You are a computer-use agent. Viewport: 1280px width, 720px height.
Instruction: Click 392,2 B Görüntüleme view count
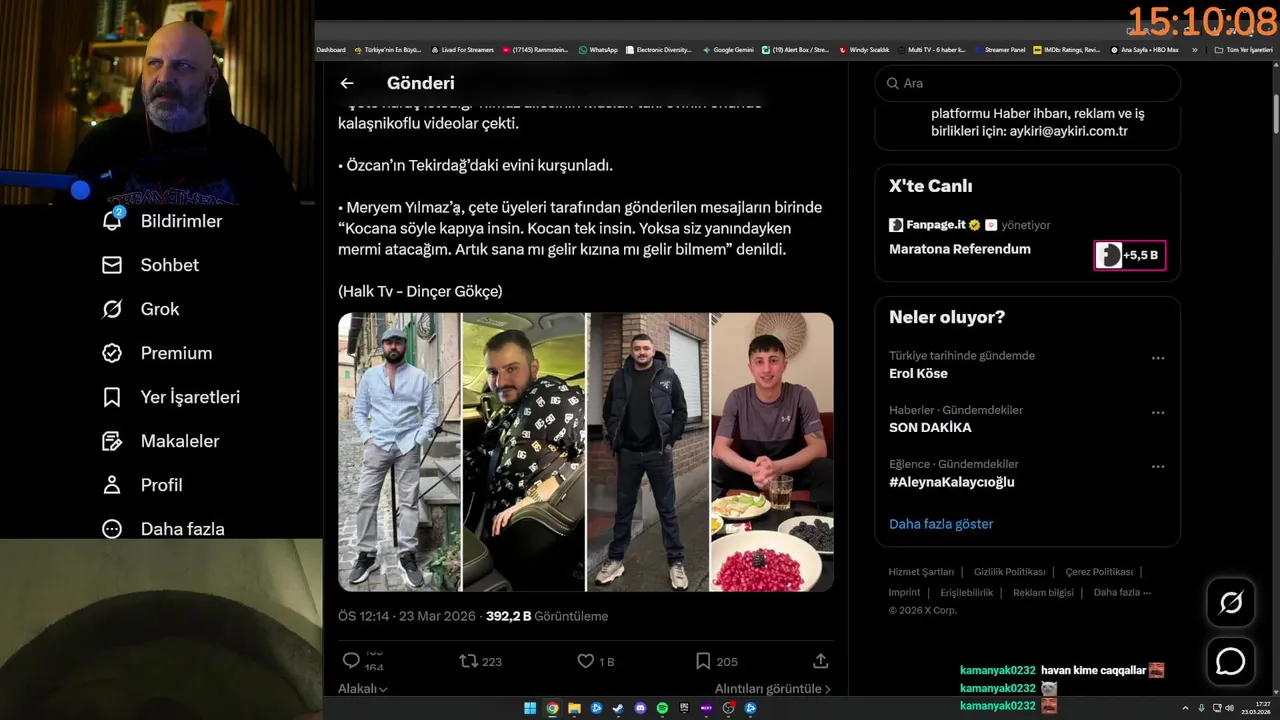pyautogui.click(x=547, y=616)
